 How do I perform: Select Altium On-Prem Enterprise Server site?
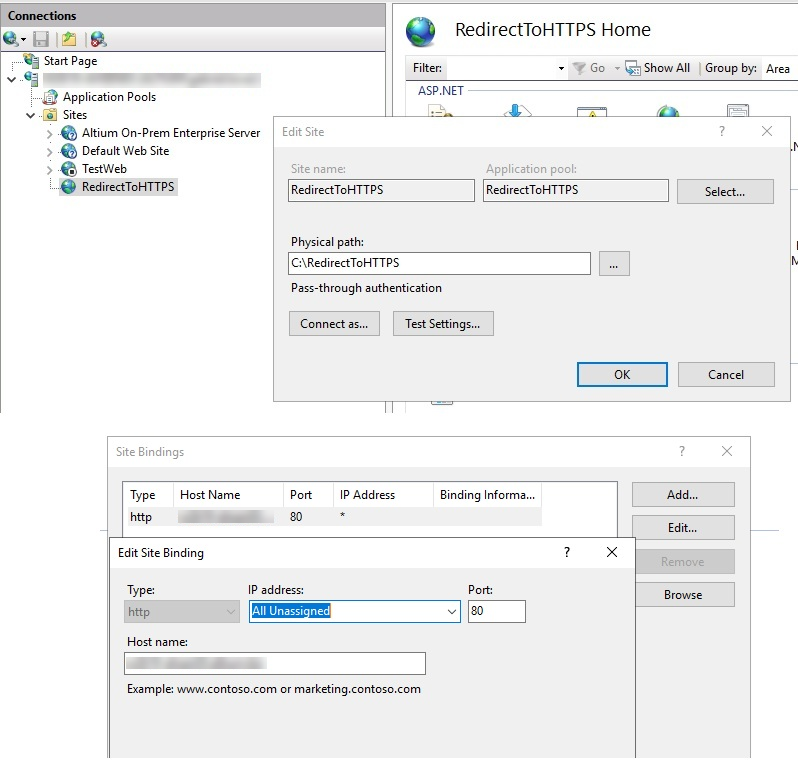170,133
